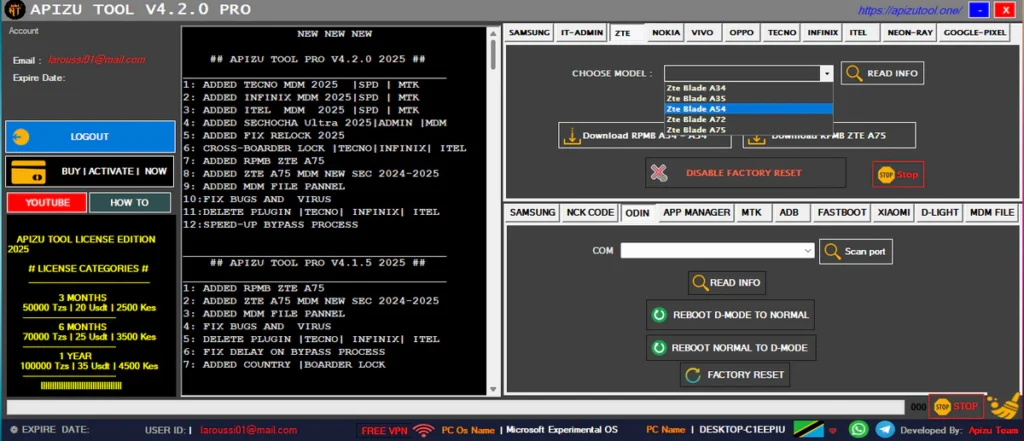This screenshot has width=1024, height=441.
Task: Open the YOUTUBE button
Action: click(47, 203)
